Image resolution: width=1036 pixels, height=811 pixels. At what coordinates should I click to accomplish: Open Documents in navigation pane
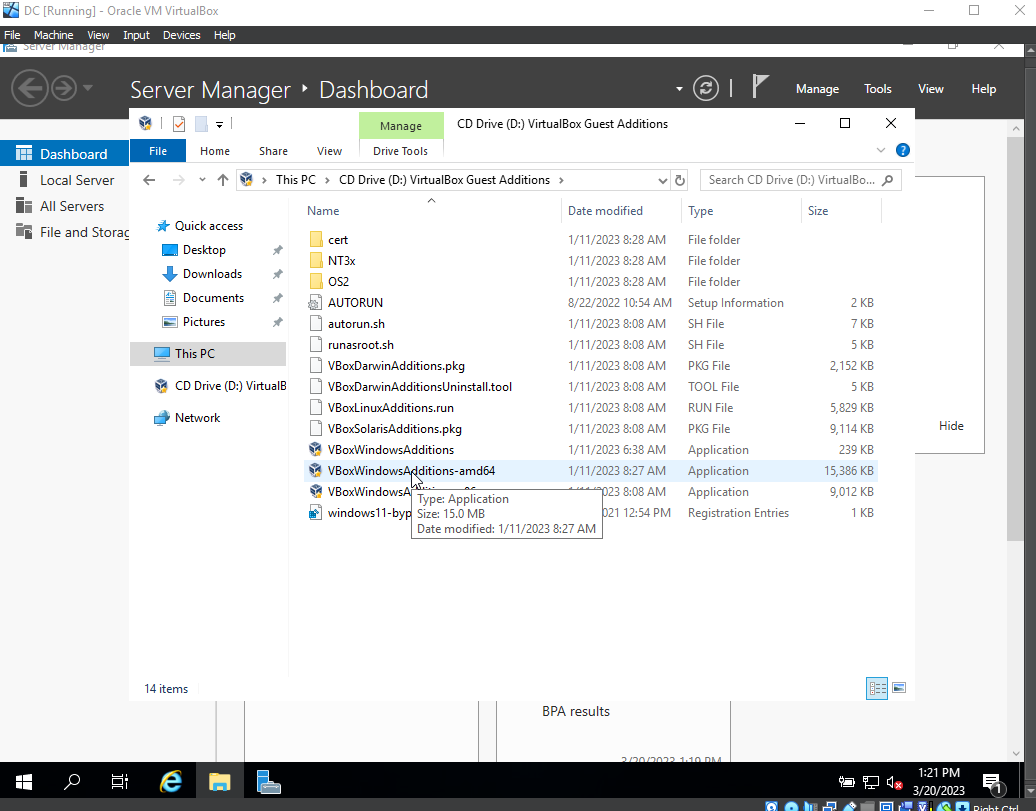[213, 297]
